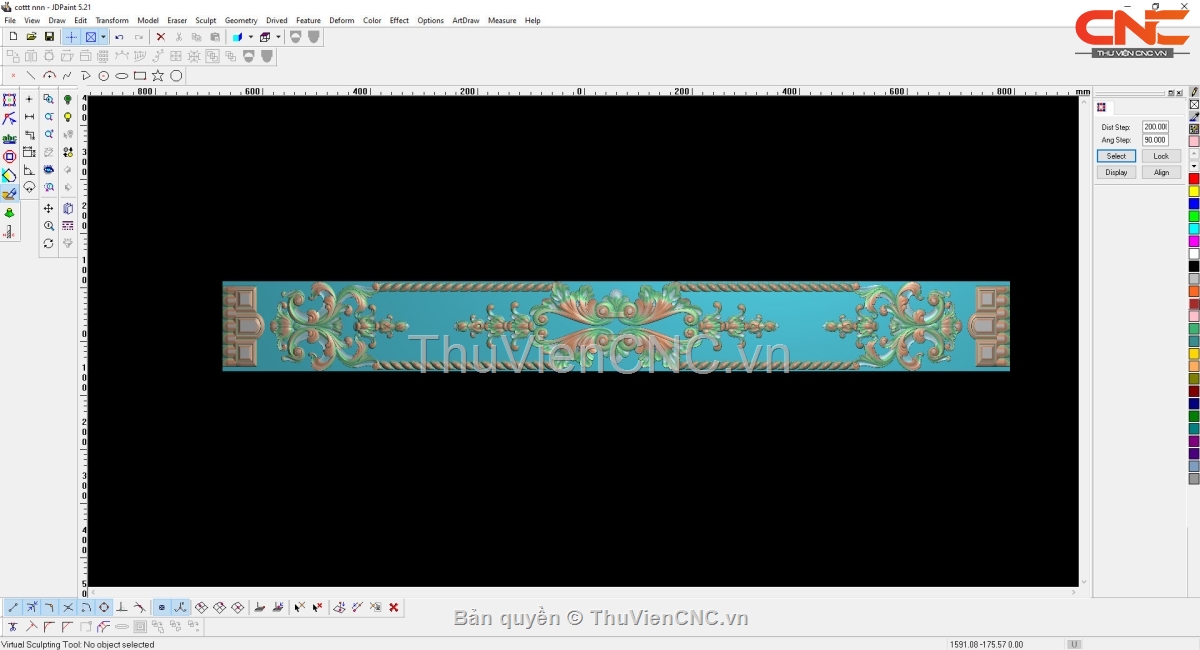Viewport: 1200px width, 650px height.
Task: Click the pan view arrows icon
Action: [x=48, y=209]
